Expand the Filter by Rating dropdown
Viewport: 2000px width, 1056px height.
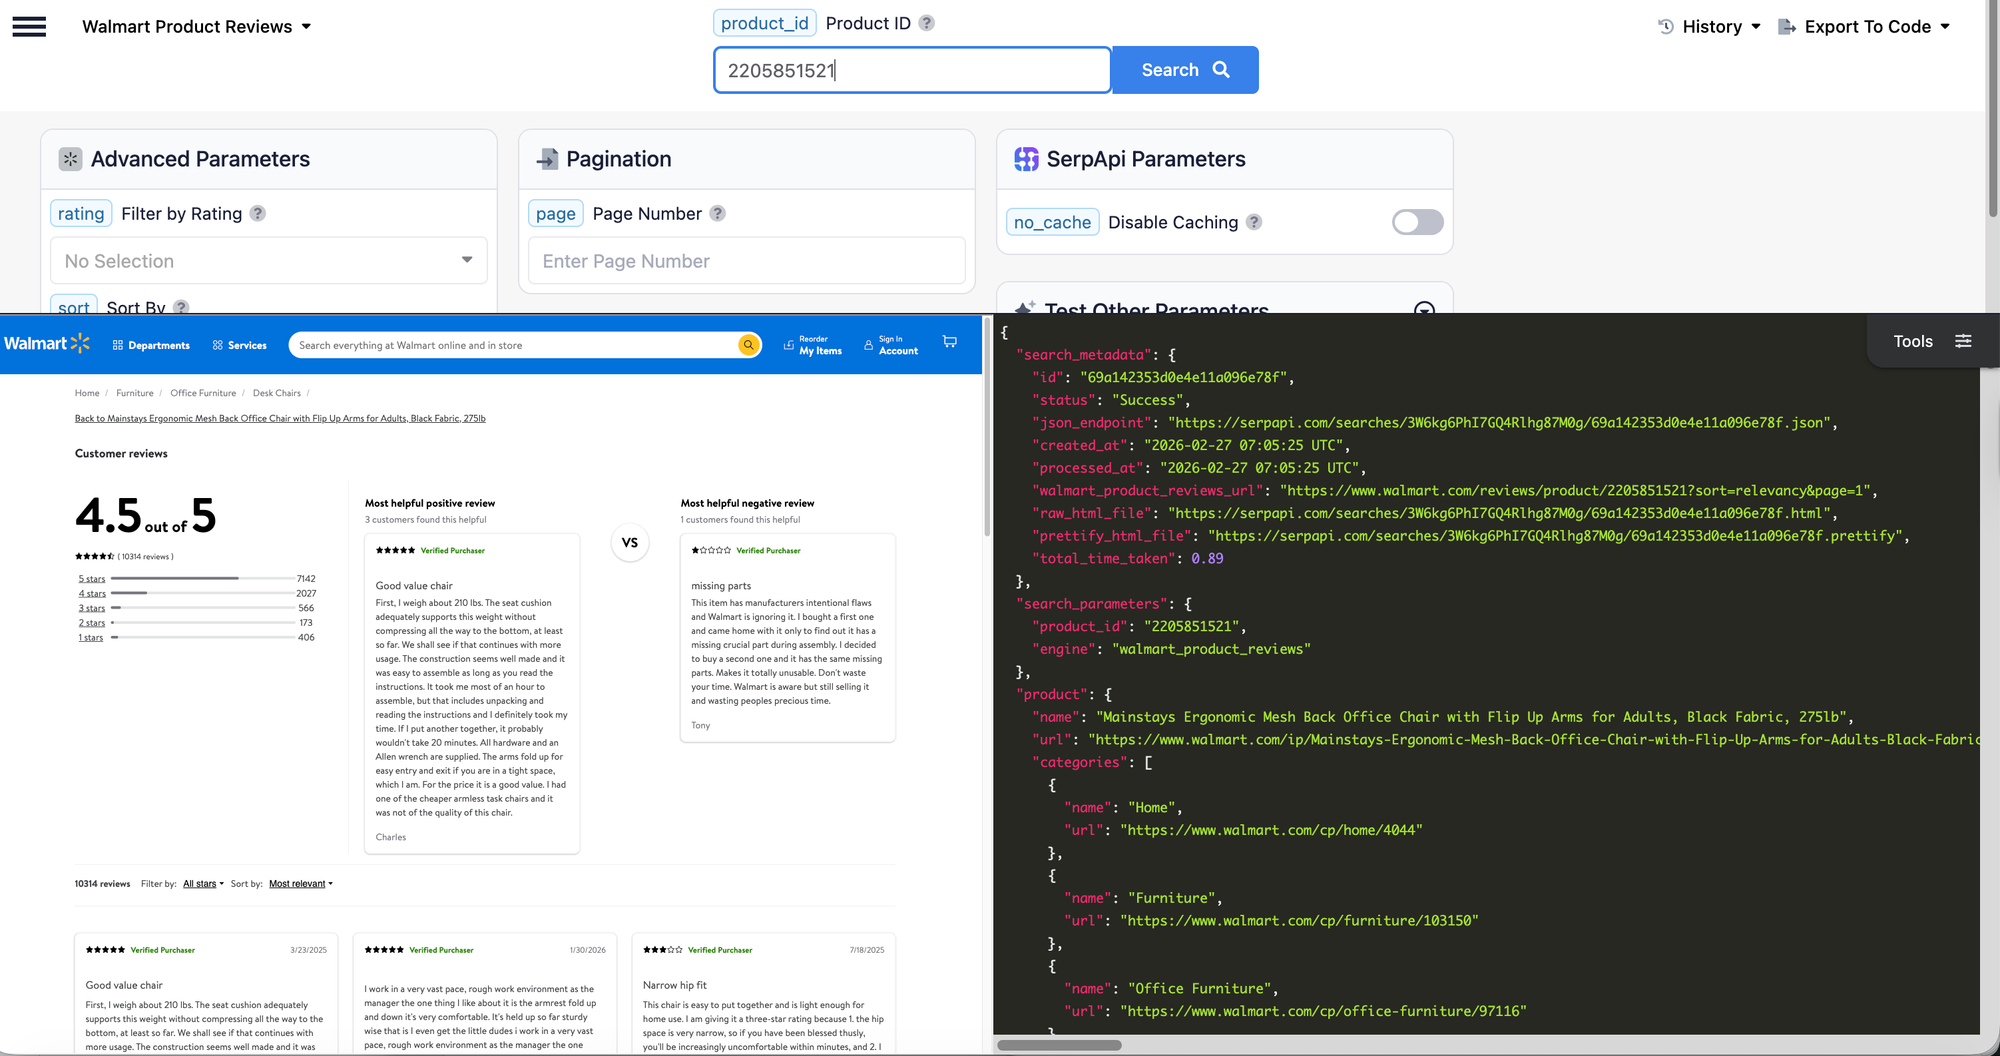[x=268, y=261]
